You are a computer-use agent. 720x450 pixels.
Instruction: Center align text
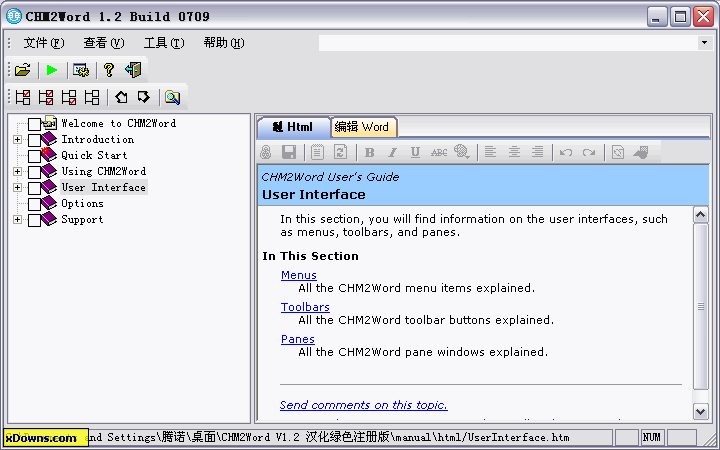[x=514, y=152]
